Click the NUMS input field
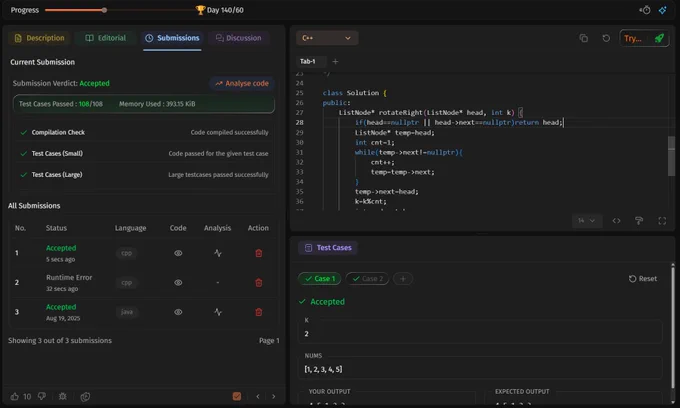The width and height of the screenshot is (680, 408). [480, 369]
